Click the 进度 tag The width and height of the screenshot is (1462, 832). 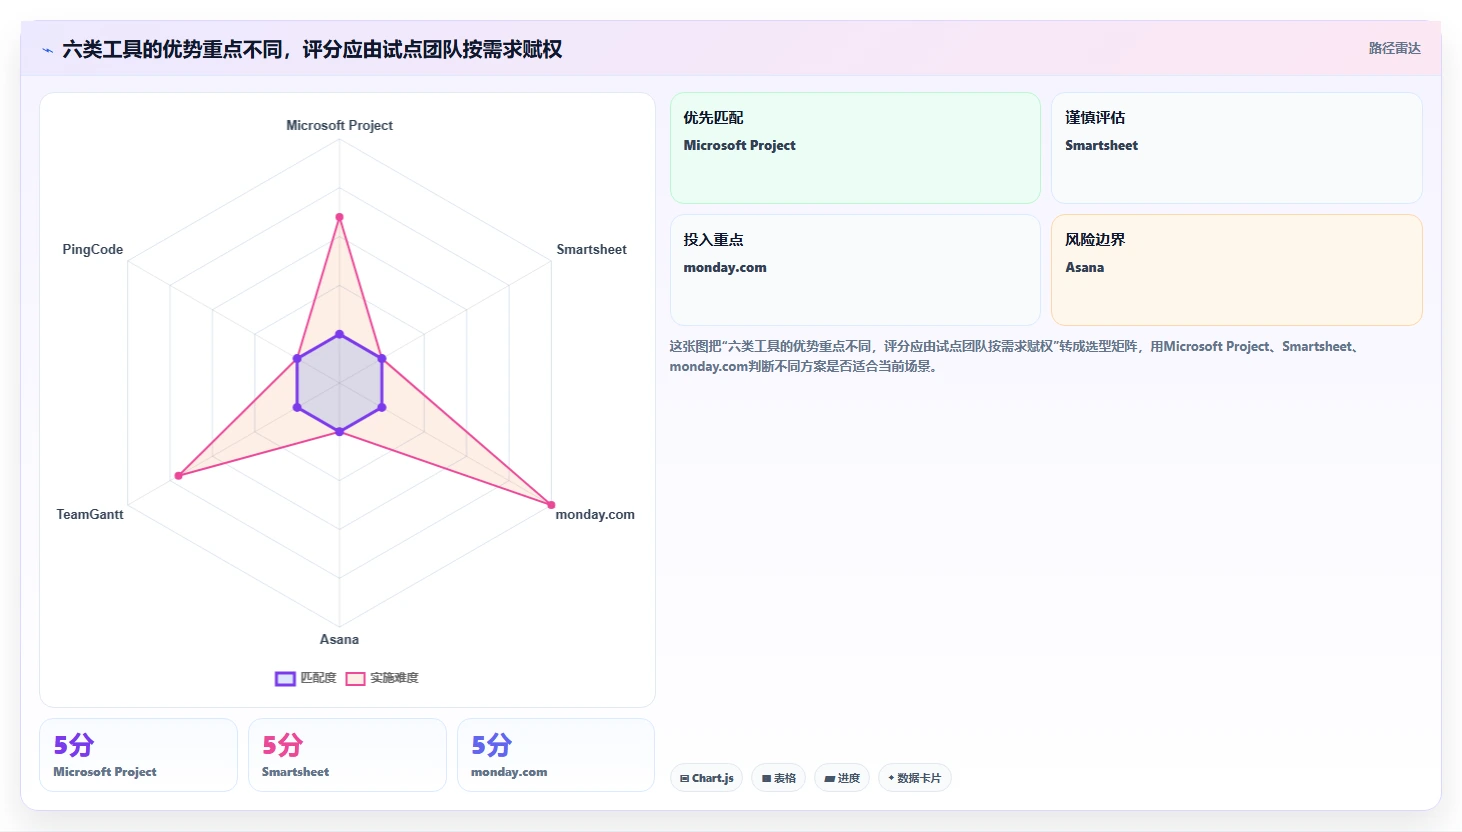click(842, 778)
